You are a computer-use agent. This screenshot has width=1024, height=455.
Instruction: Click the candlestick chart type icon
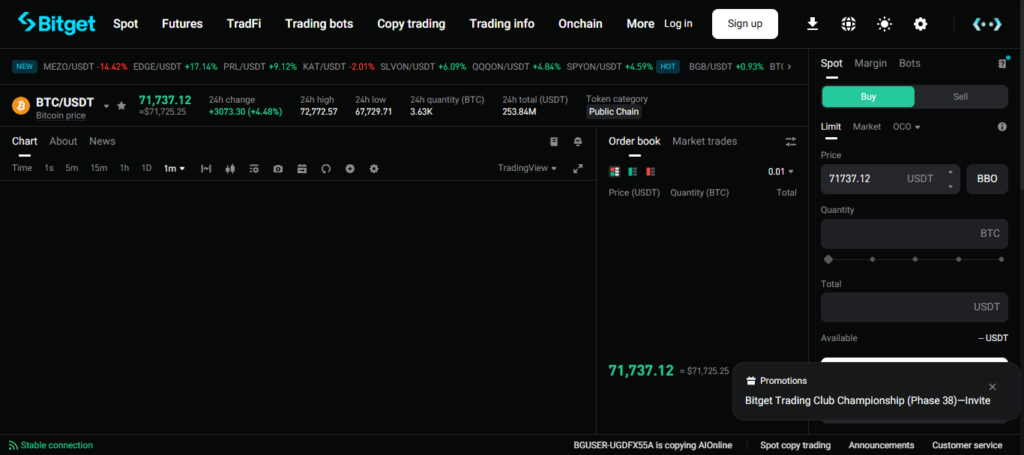(230, 168)
